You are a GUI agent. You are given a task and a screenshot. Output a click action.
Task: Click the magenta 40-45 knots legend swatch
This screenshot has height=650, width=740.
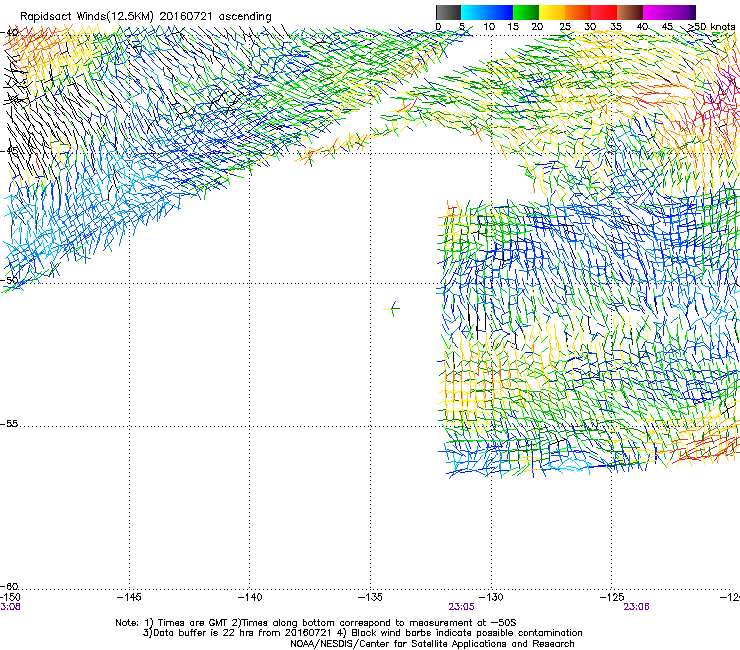click(x=656, y=12)
